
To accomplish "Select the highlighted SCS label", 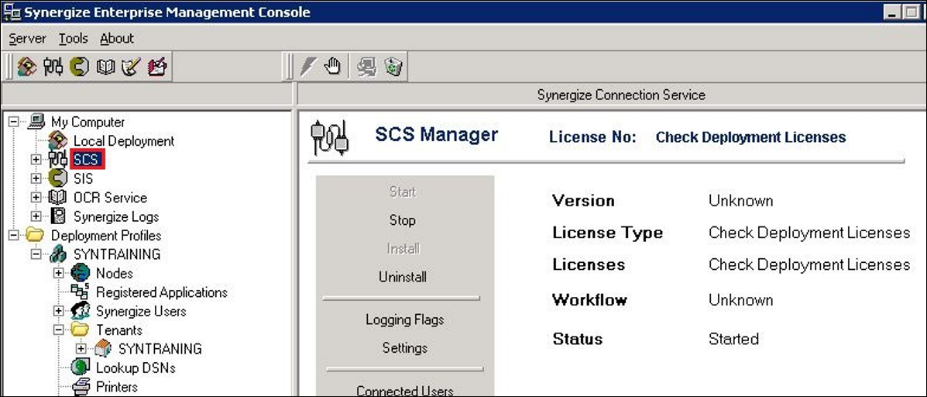I will point(86,160).
